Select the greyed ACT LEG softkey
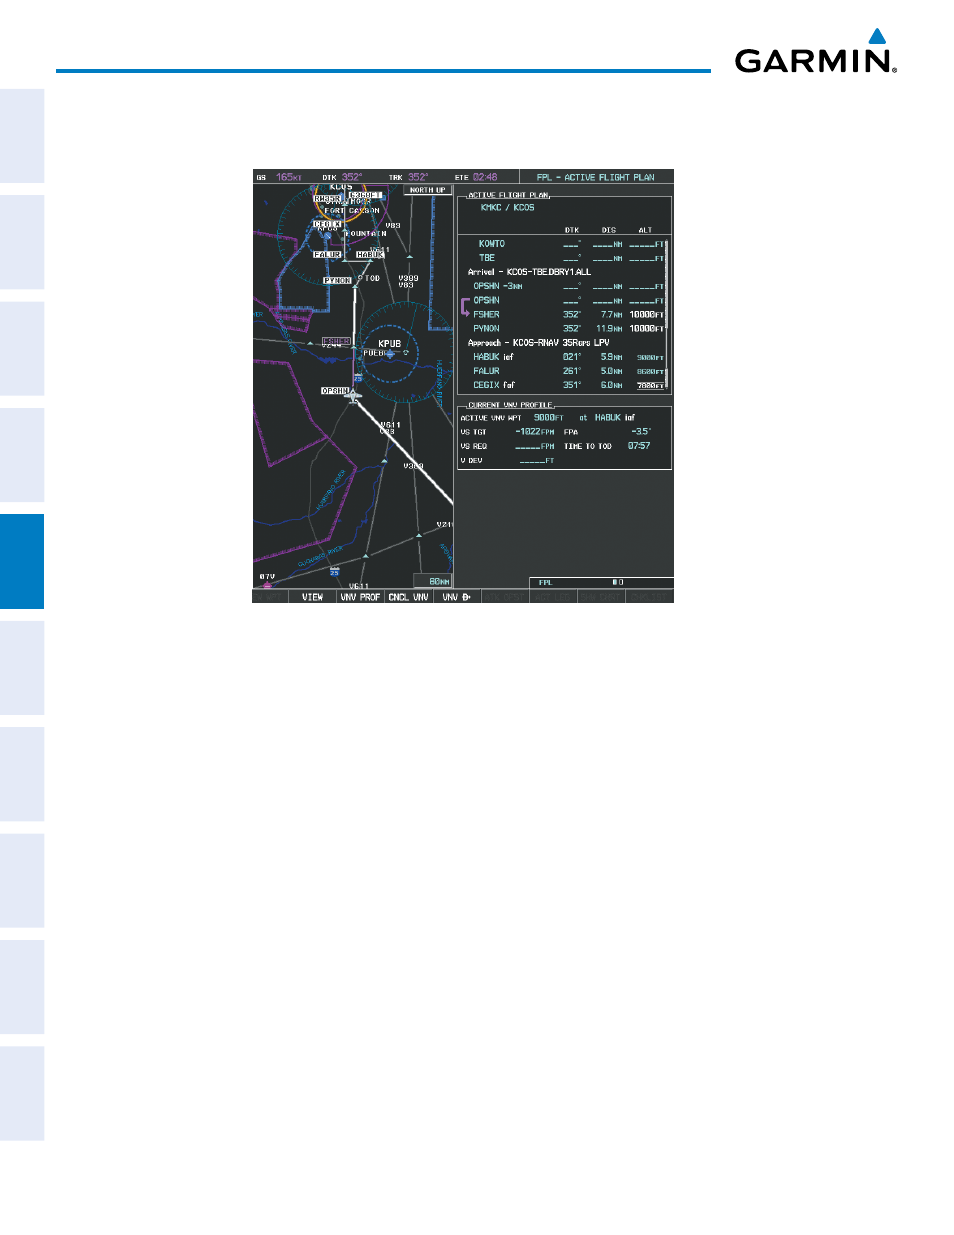The width and height of the screenshot is (954, 1235). click(553, 597)
